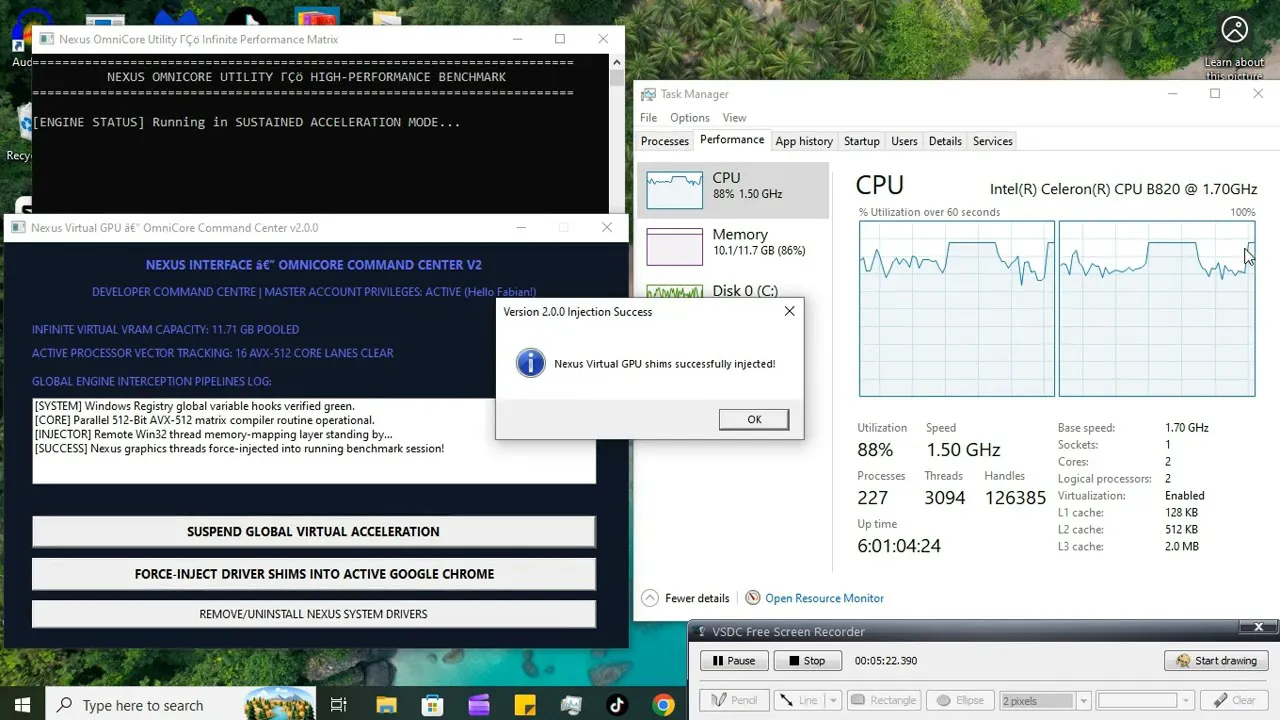Pause the VSDC screen recording
Screen dimensions: 1280x720
pos(734,661)
